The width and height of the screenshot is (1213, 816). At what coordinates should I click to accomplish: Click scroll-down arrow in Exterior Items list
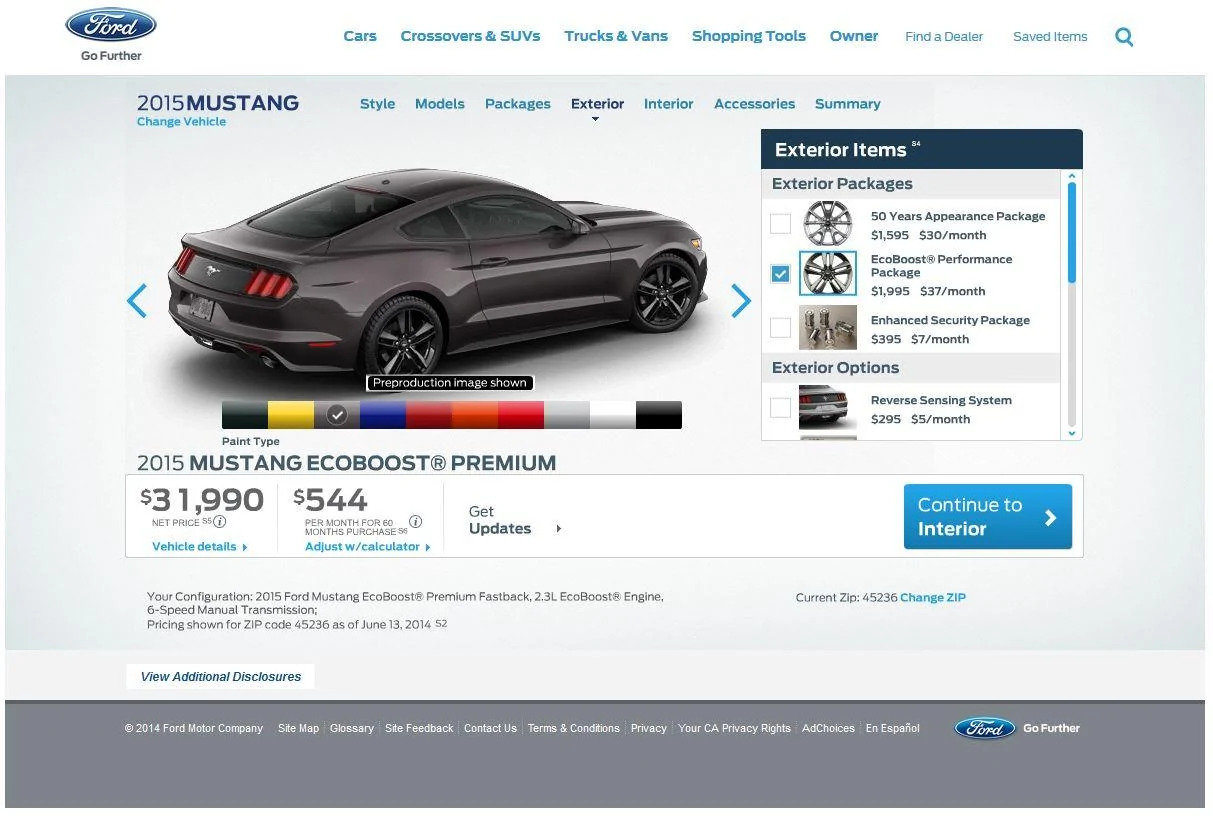point(1072,433)
